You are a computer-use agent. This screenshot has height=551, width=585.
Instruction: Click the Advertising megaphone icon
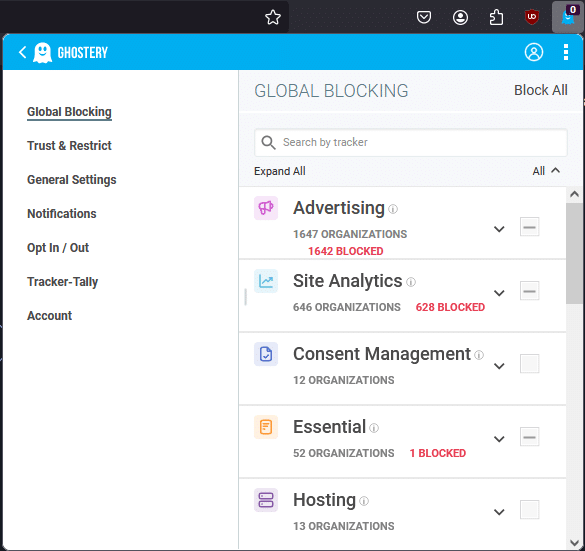pyautogui.click(x=266, y=208)
